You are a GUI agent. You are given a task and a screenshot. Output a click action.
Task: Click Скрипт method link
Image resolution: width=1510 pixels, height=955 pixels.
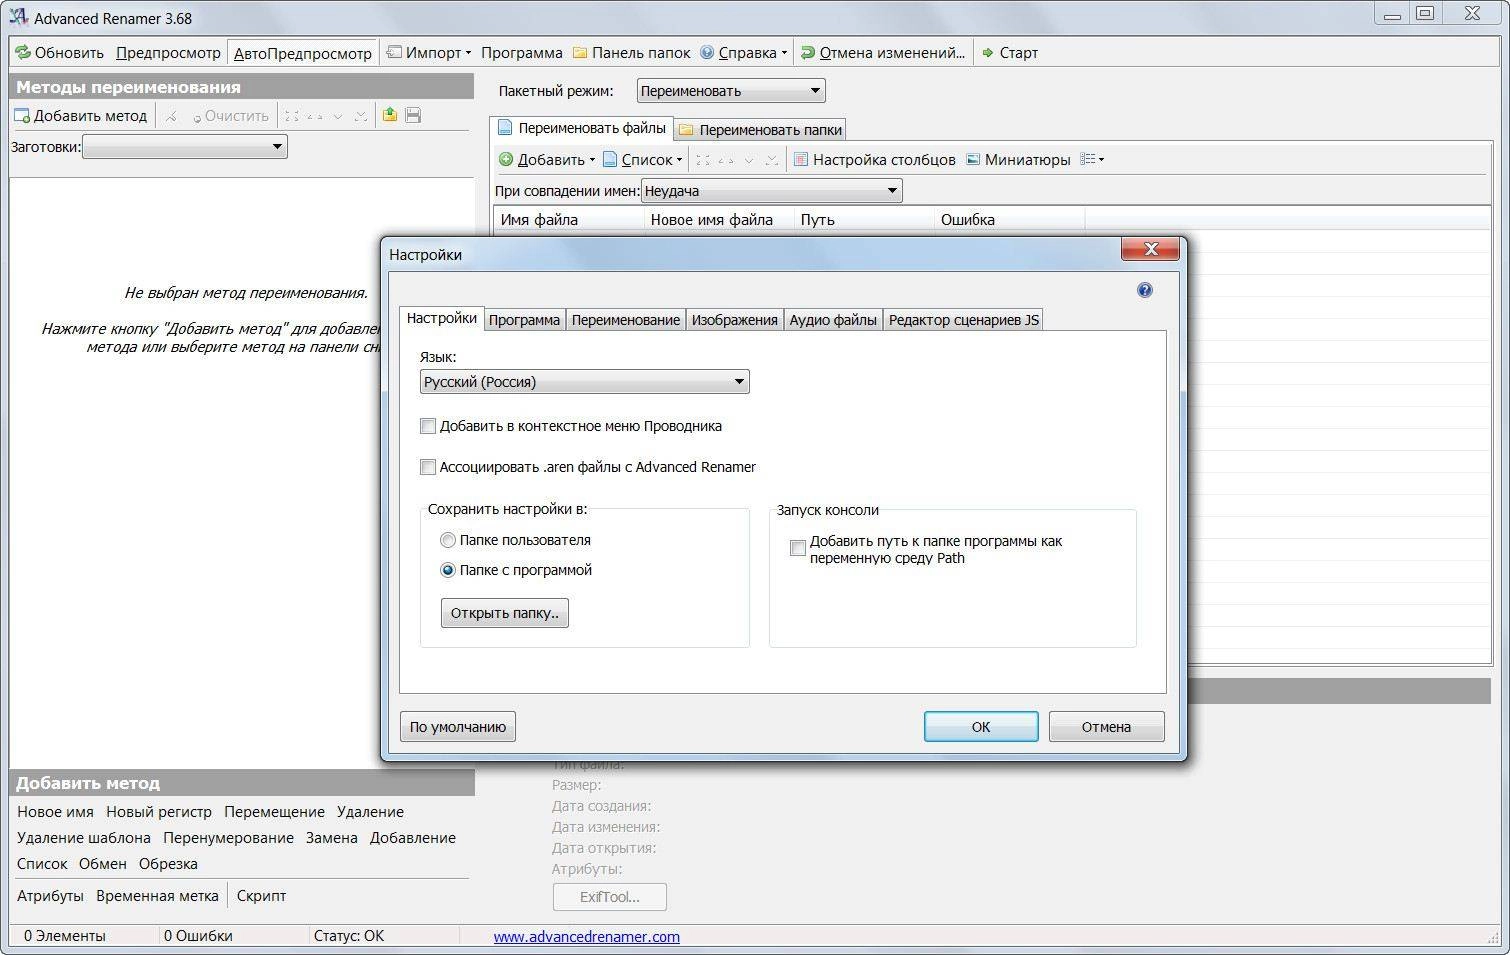pyautogui.click(x=261, y=896)
